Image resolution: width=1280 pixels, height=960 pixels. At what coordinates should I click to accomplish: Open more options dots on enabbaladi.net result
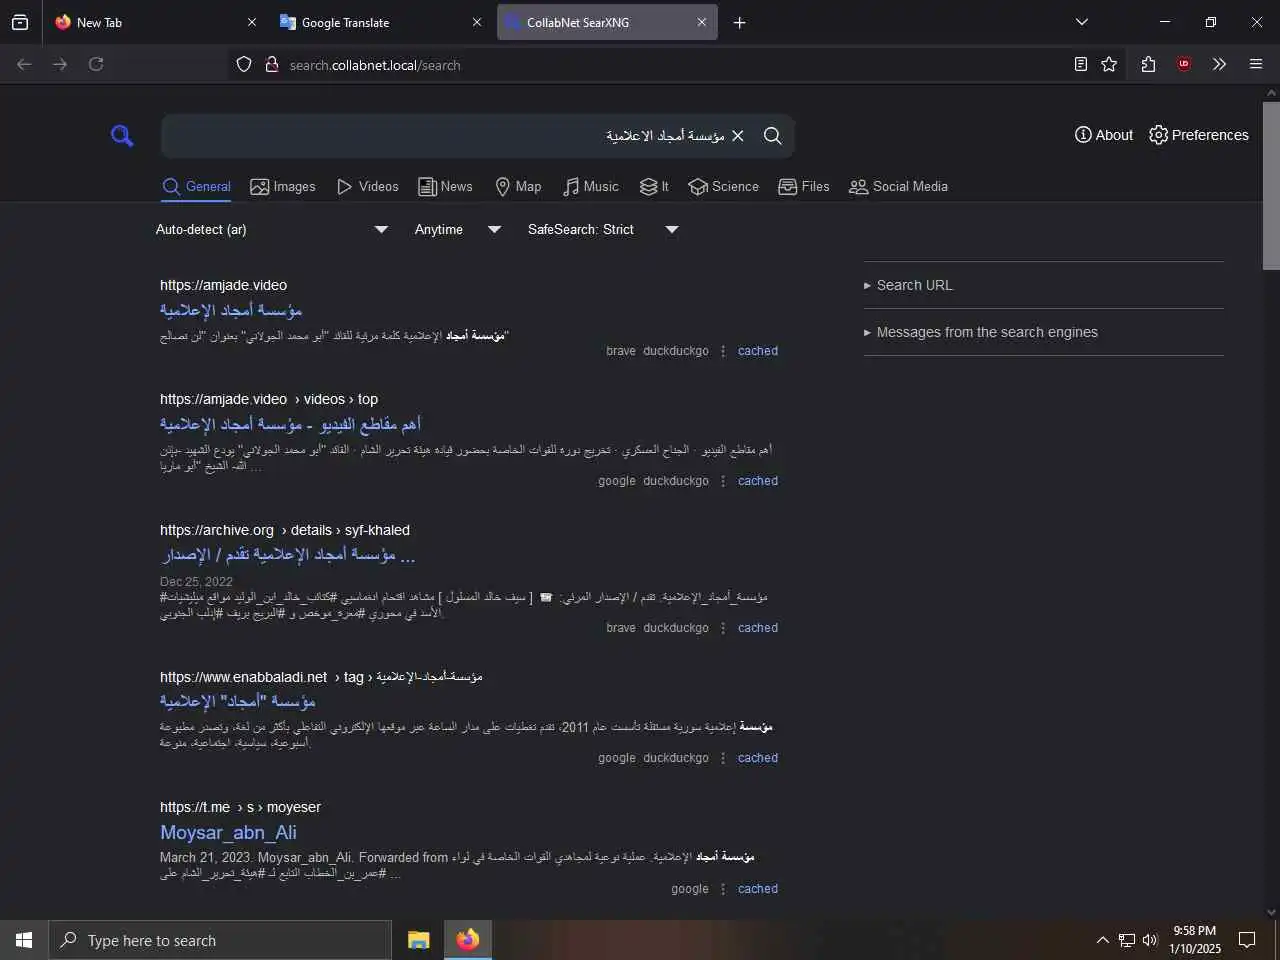(x=723, y=759)
